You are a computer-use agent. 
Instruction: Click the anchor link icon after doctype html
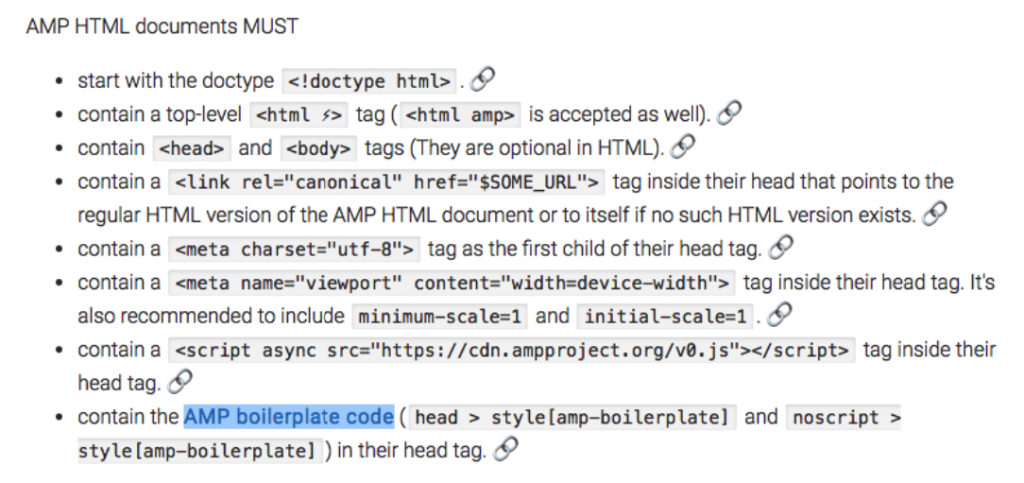482,80
